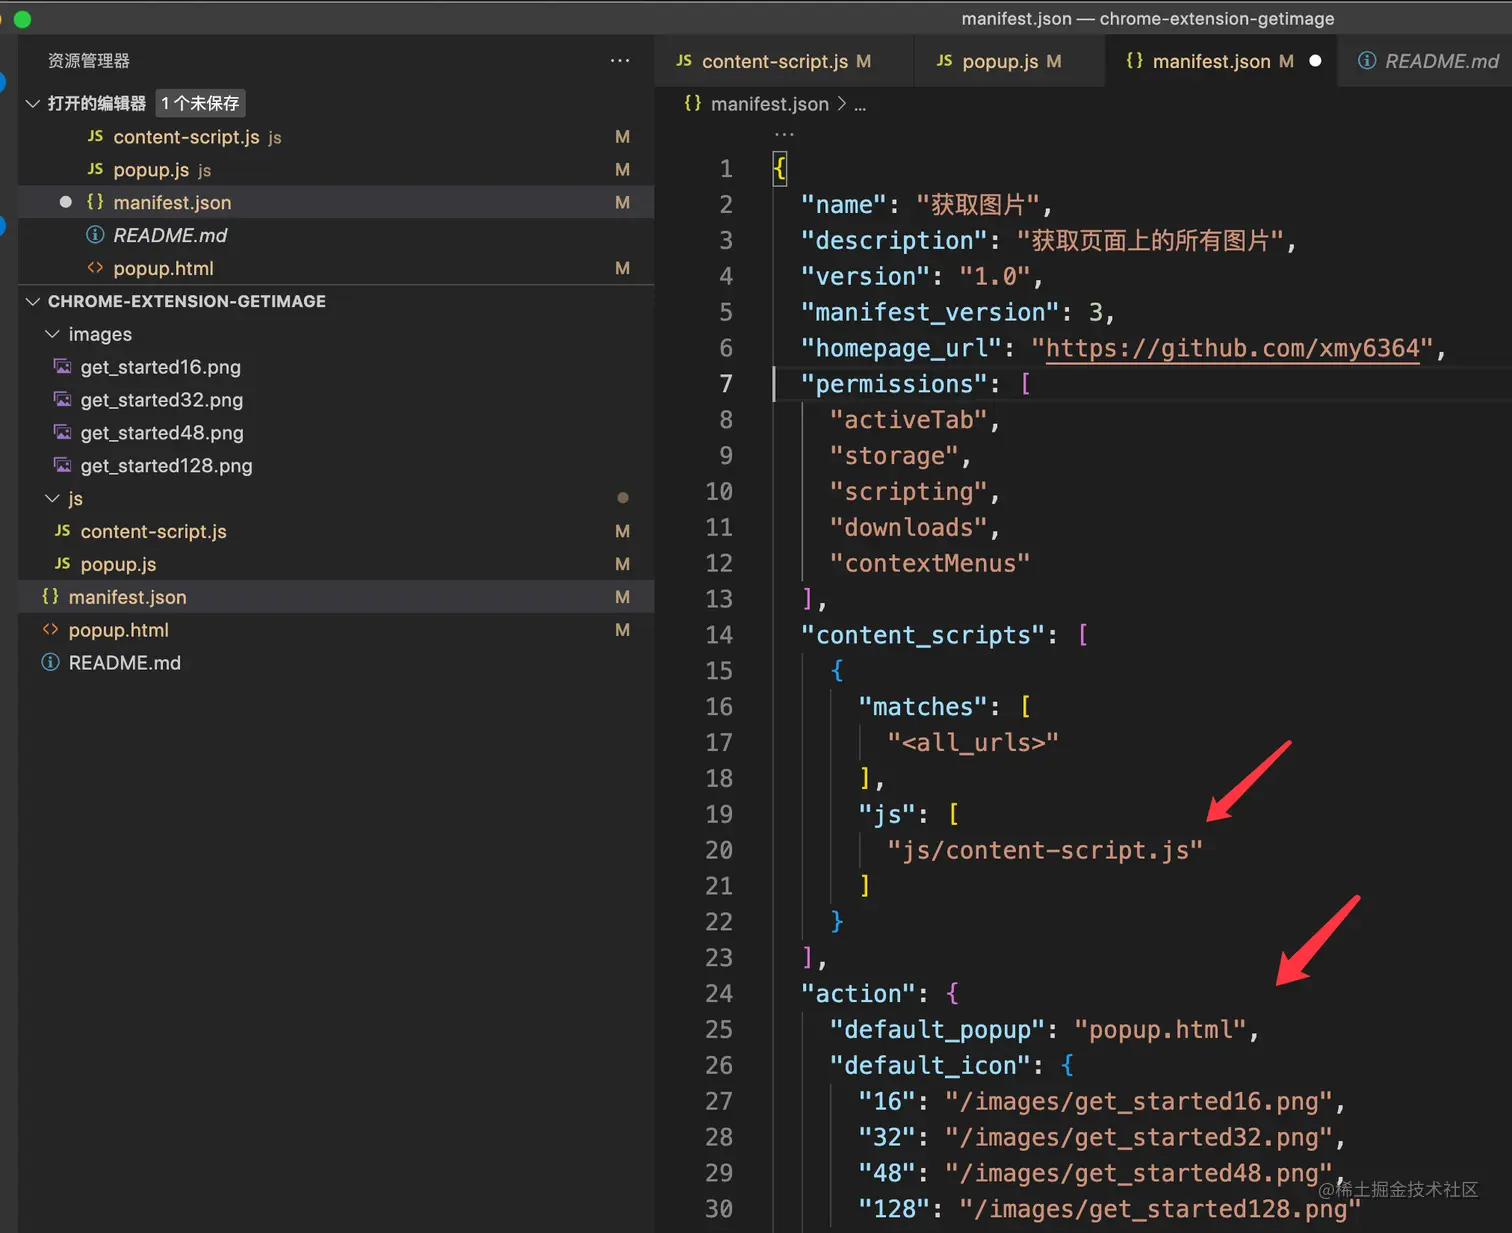Click braces icon in the breadcrumb bar

692,104
